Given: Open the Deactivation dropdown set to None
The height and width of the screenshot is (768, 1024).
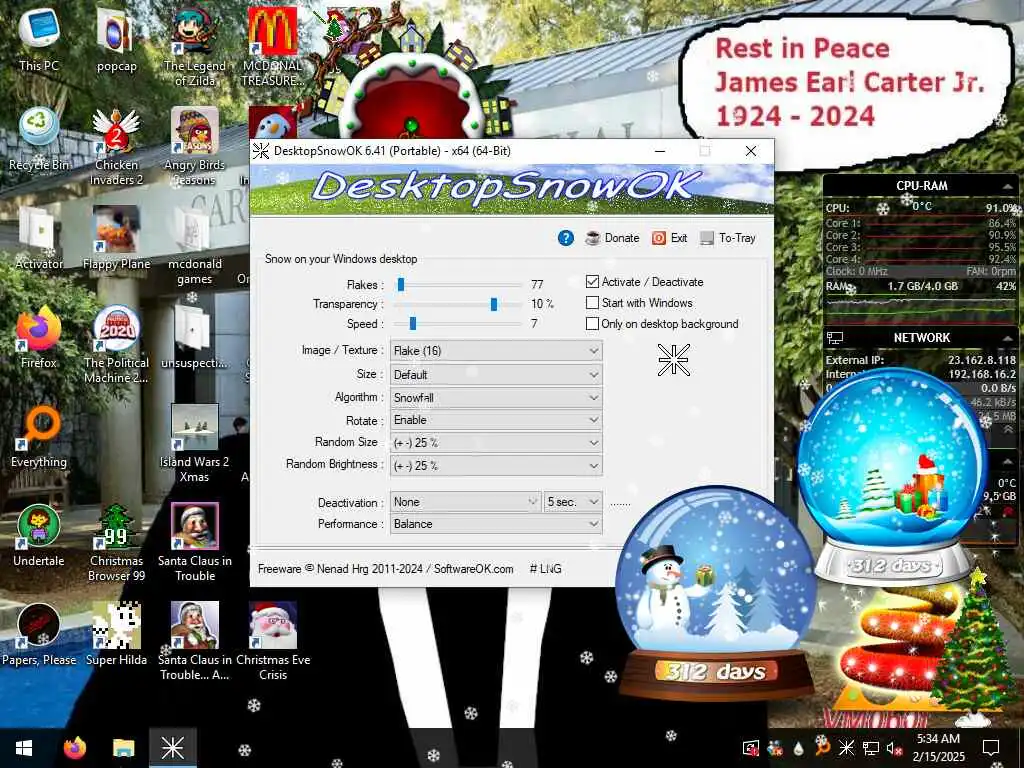Looking at the screenshot, I should [466, 502].
